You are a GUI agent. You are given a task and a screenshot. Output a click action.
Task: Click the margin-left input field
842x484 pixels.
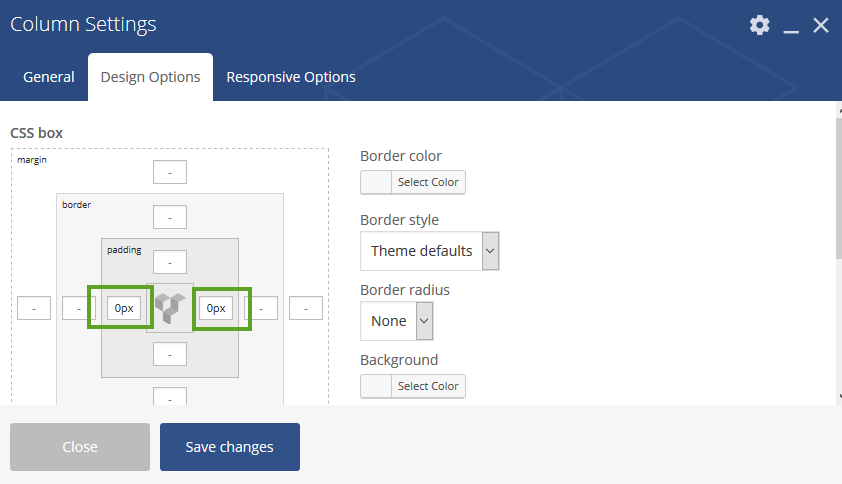[34, 308]
